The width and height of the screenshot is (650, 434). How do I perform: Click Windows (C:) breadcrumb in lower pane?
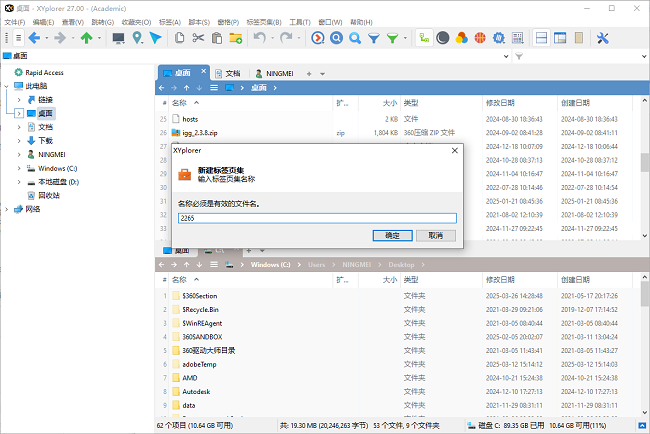tap(270, 264)
